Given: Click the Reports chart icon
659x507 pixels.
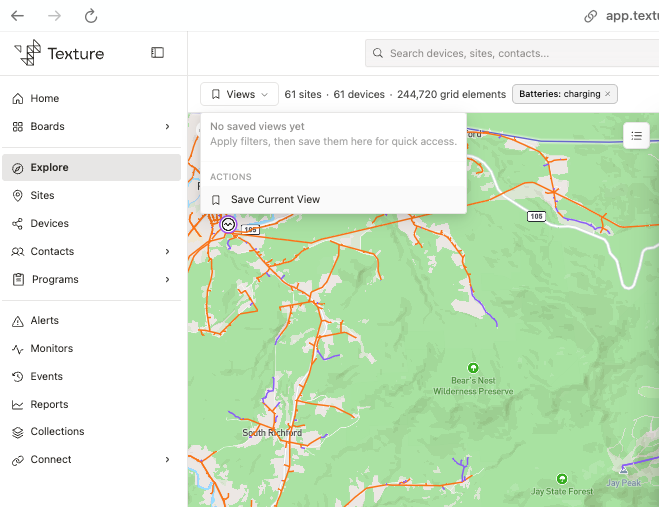Looking at the screenshot, I should coord(18,404).
